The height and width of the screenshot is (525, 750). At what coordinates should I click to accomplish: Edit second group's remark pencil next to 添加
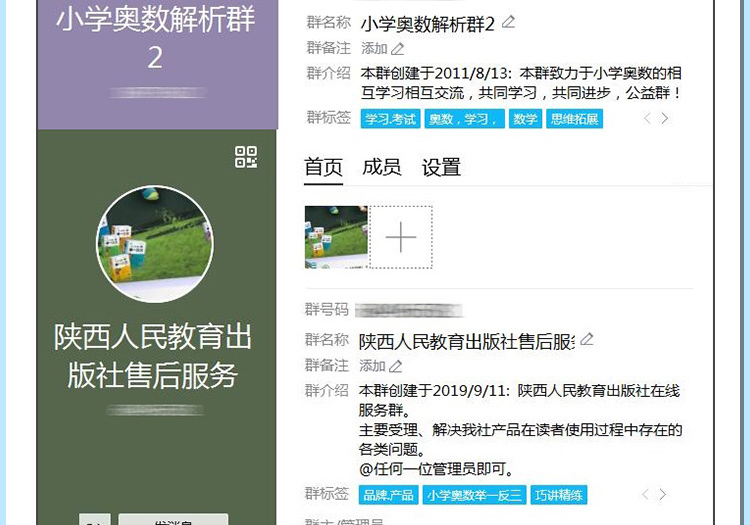click(396, 366)
